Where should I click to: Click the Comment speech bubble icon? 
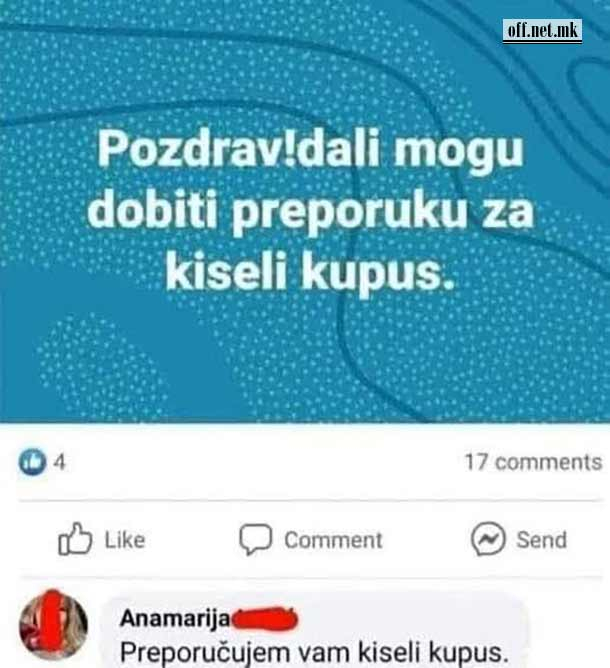(255, 539)
